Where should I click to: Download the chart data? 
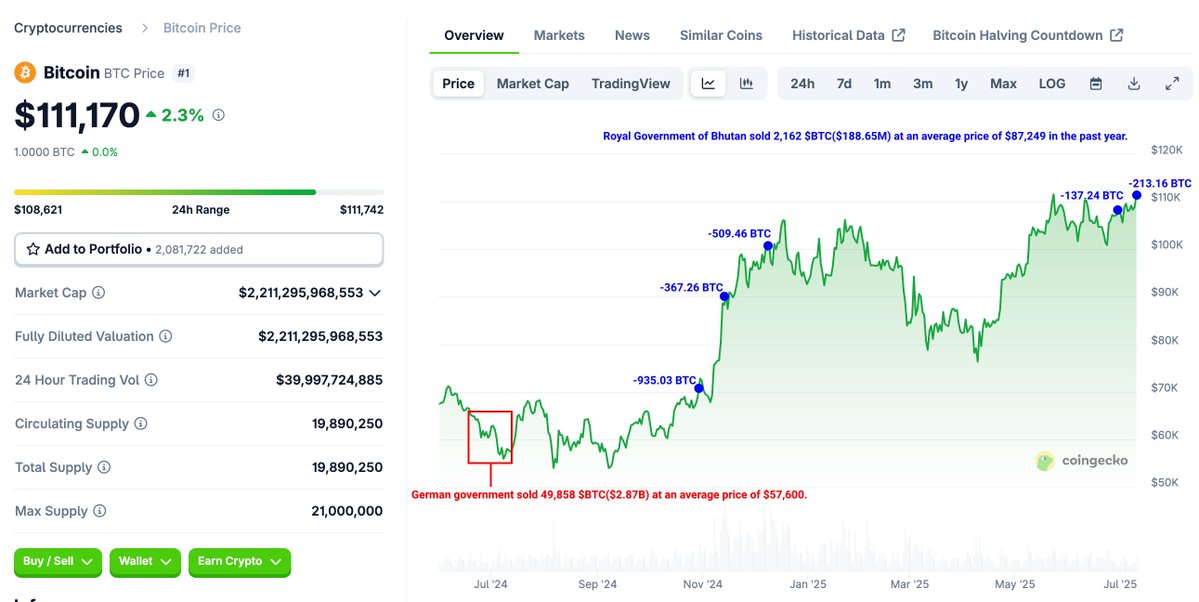(x=1134, y=83)
